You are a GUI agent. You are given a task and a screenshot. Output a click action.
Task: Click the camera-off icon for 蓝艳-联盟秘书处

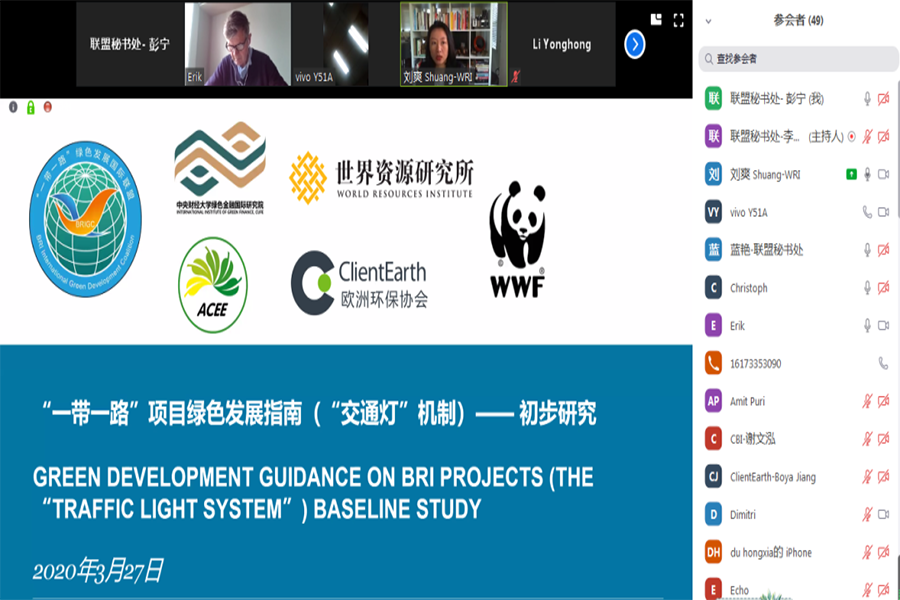click(884, 250)
